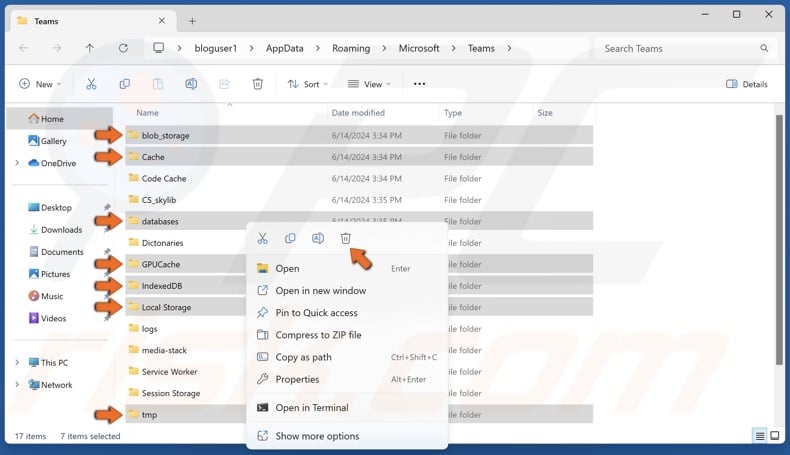790x455 pixels.
Task: Open the View dropdown menu
Action: coord(369,84)
